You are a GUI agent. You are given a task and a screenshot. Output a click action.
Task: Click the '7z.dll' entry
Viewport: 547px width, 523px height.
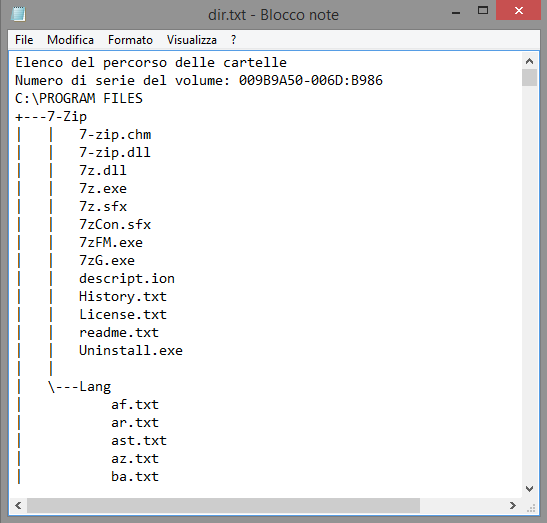pos(103,171)
